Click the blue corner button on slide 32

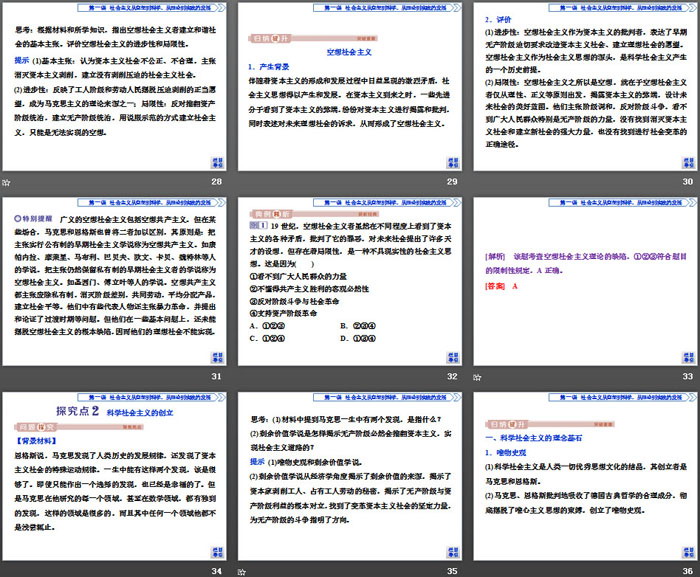point(453,357)
